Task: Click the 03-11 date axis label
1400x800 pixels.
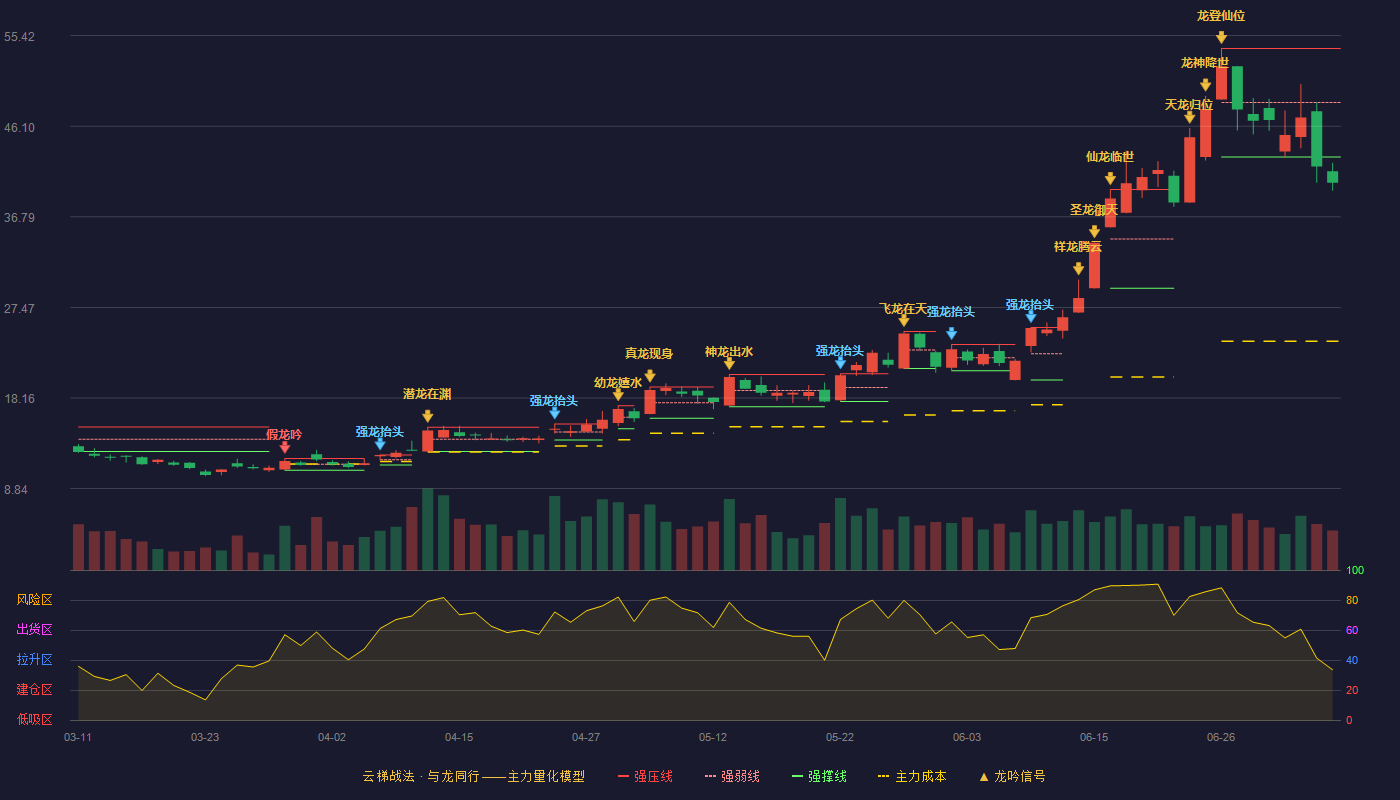Action: tap(78, 737)
